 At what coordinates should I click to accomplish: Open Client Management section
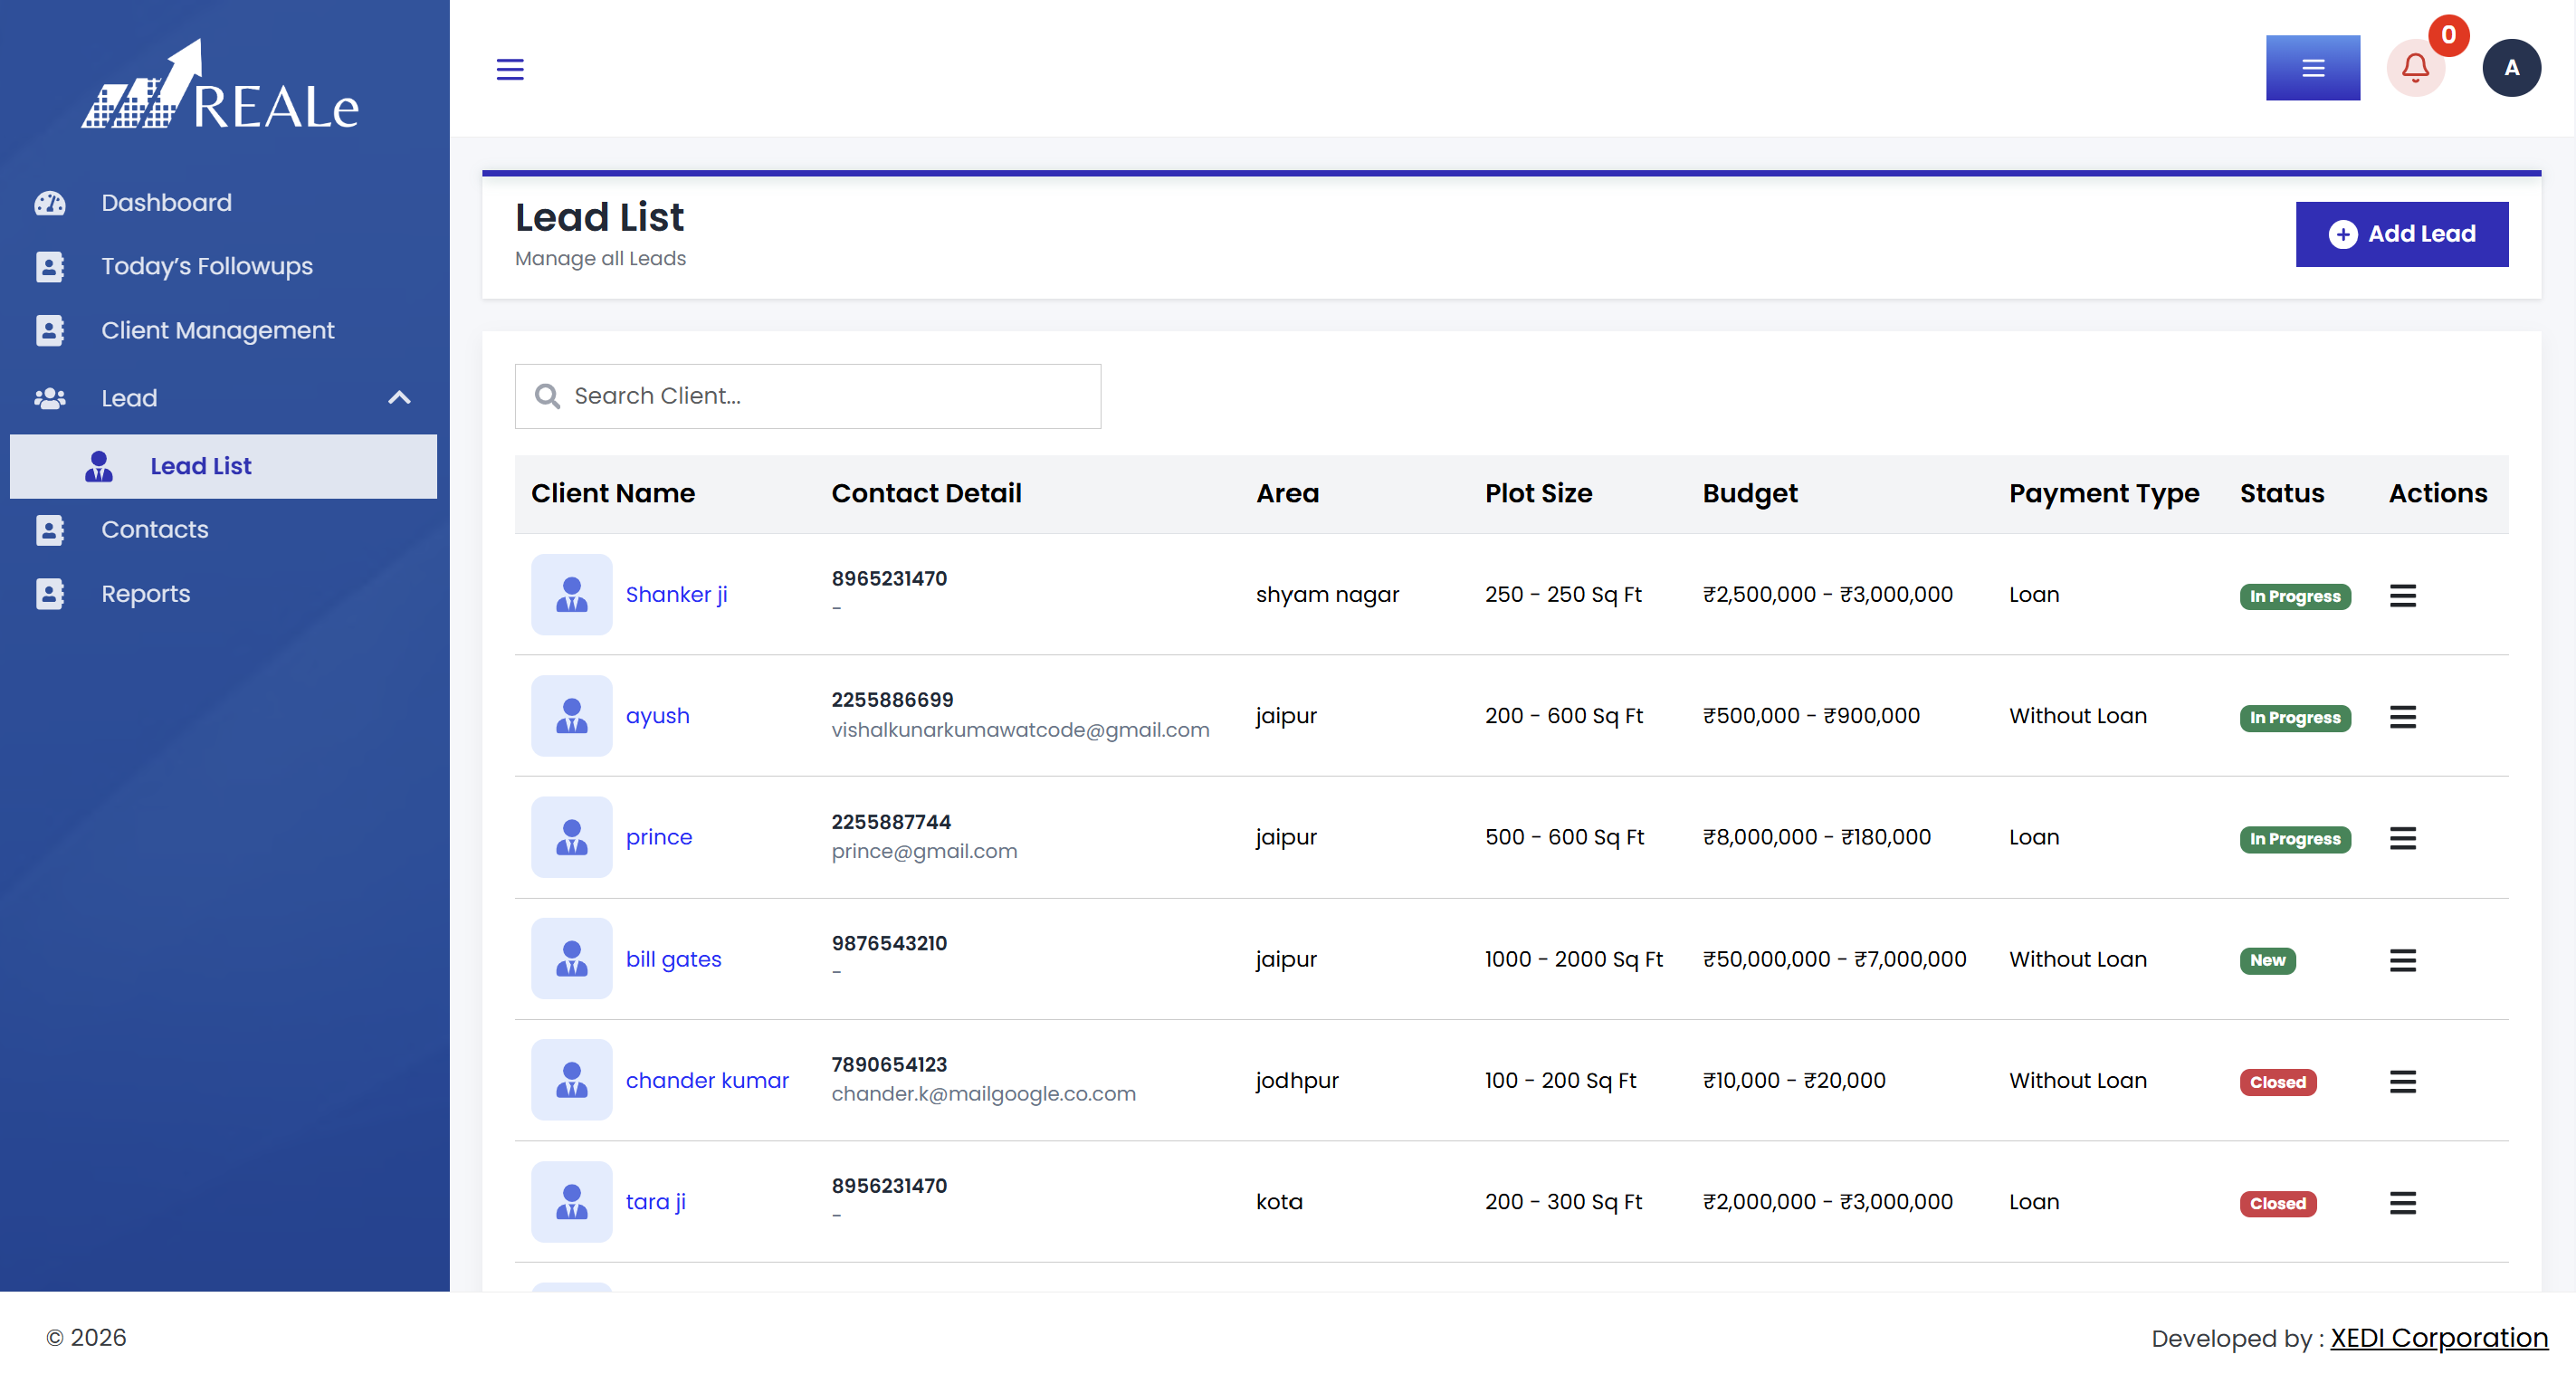pos(218,330)
